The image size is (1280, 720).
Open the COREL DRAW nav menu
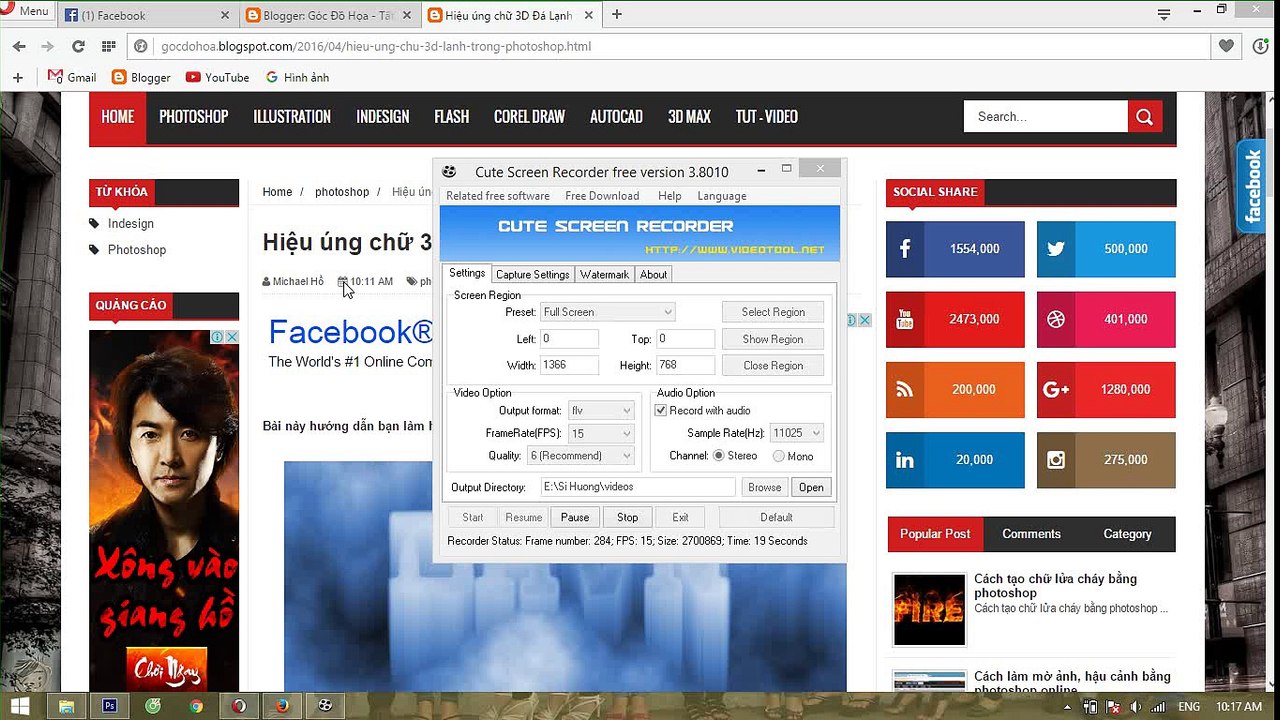tap(529, 117)
